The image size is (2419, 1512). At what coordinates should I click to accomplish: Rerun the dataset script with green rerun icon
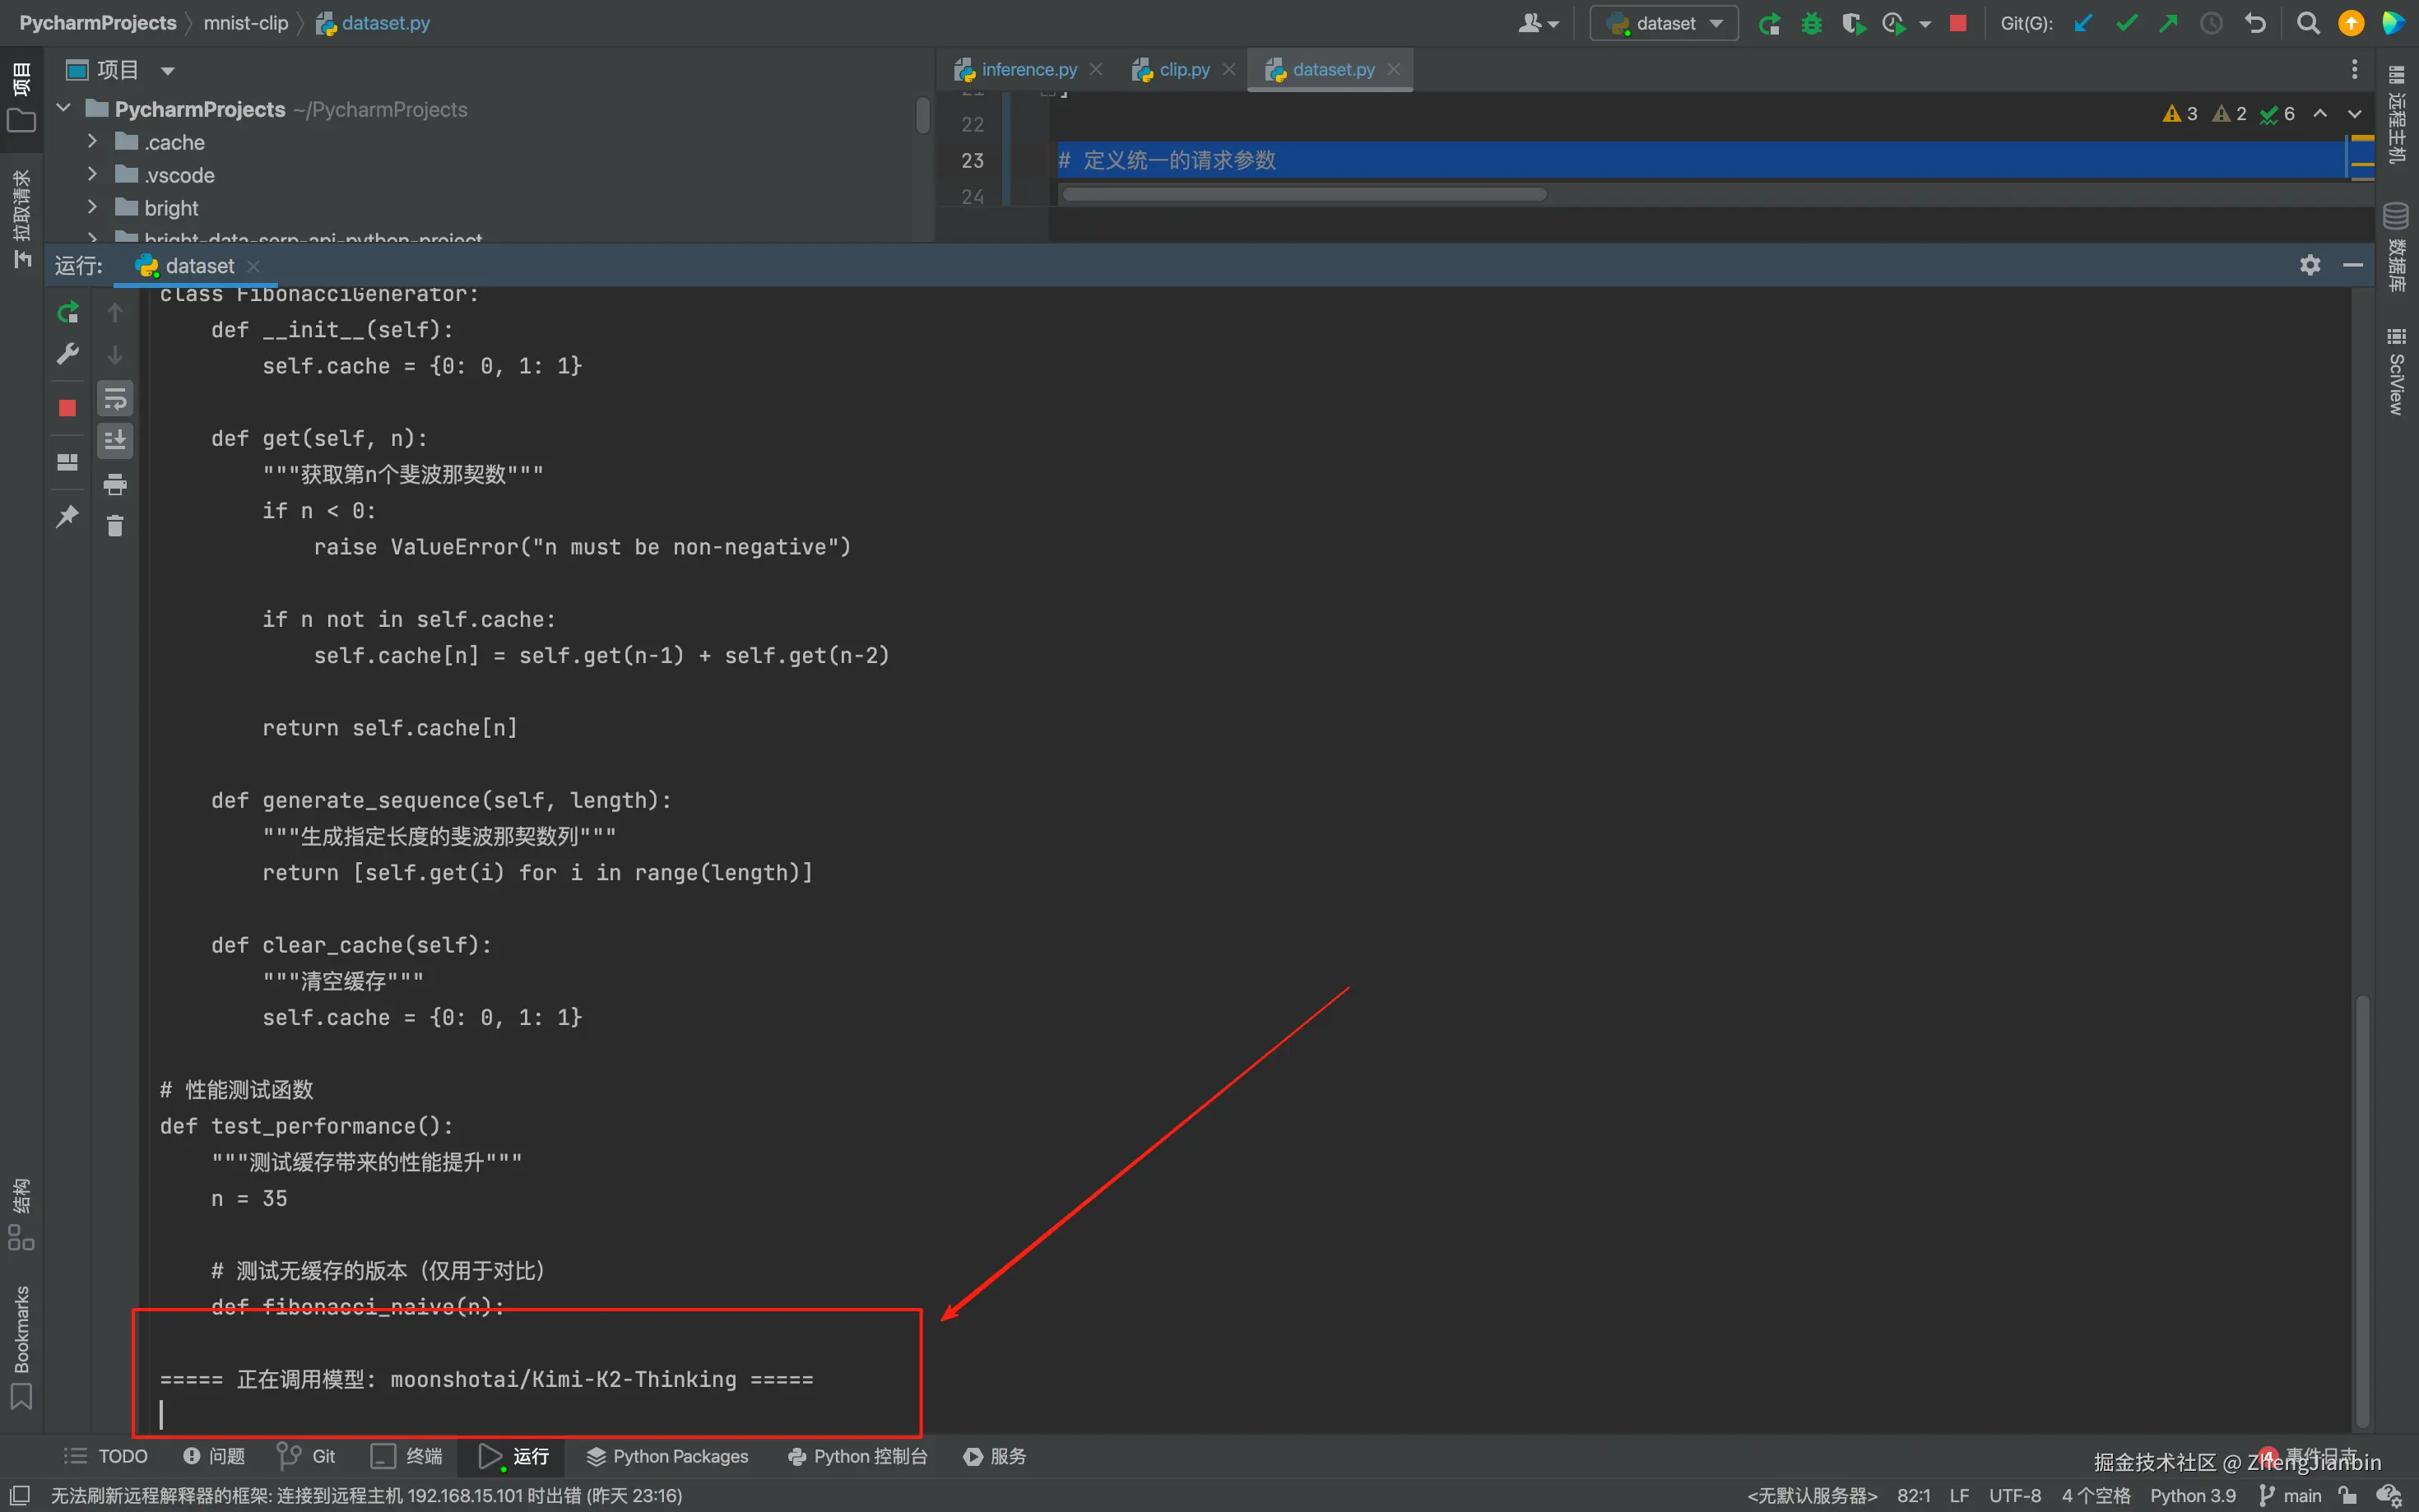67,313
